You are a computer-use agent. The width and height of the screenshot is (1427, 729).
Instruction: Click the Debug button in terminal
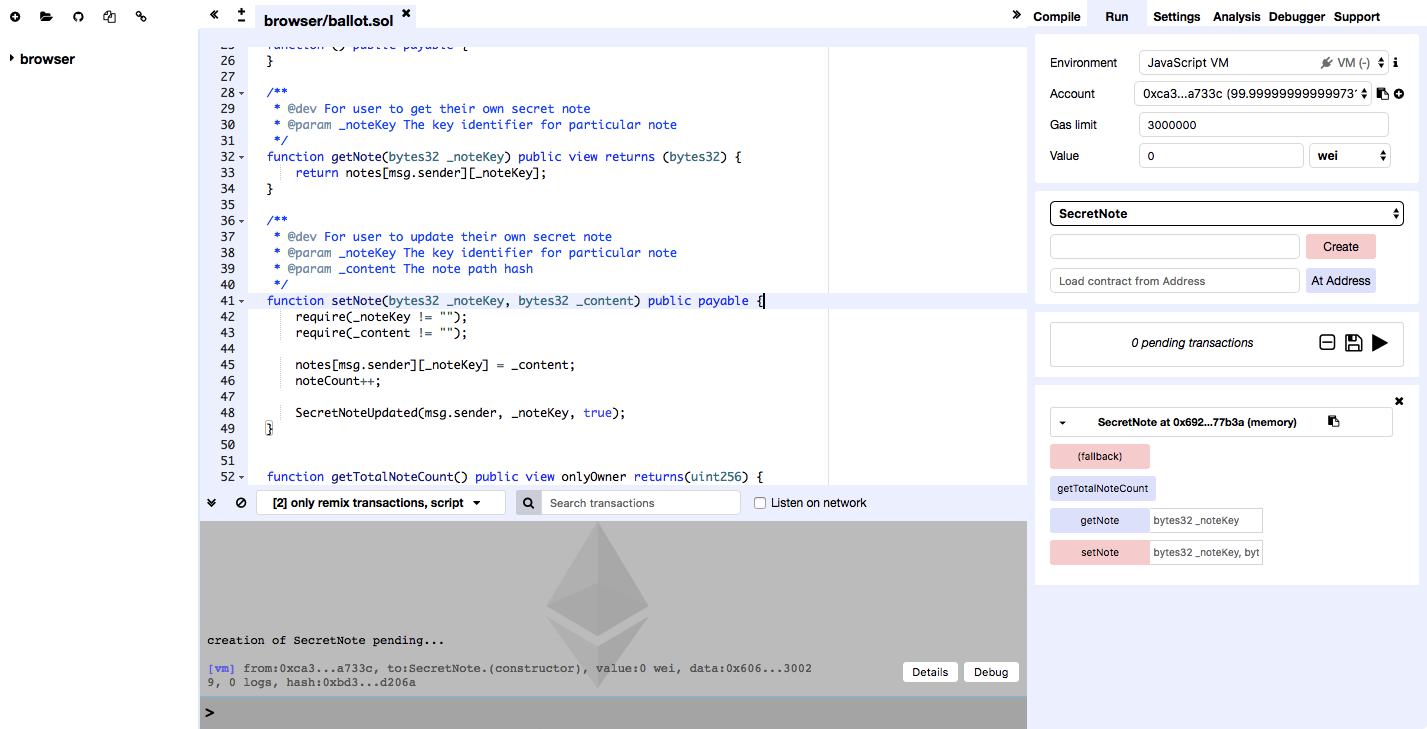click(991, 672)
